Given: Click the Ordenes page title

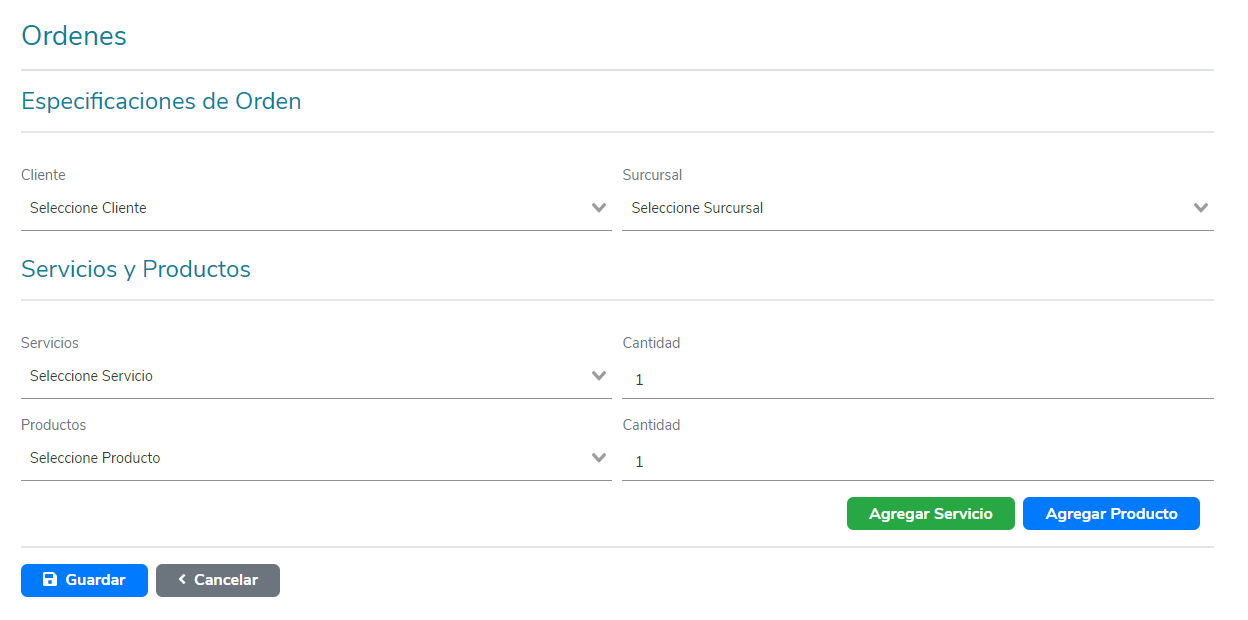Looking at the screenshot, I should [74, 36].
